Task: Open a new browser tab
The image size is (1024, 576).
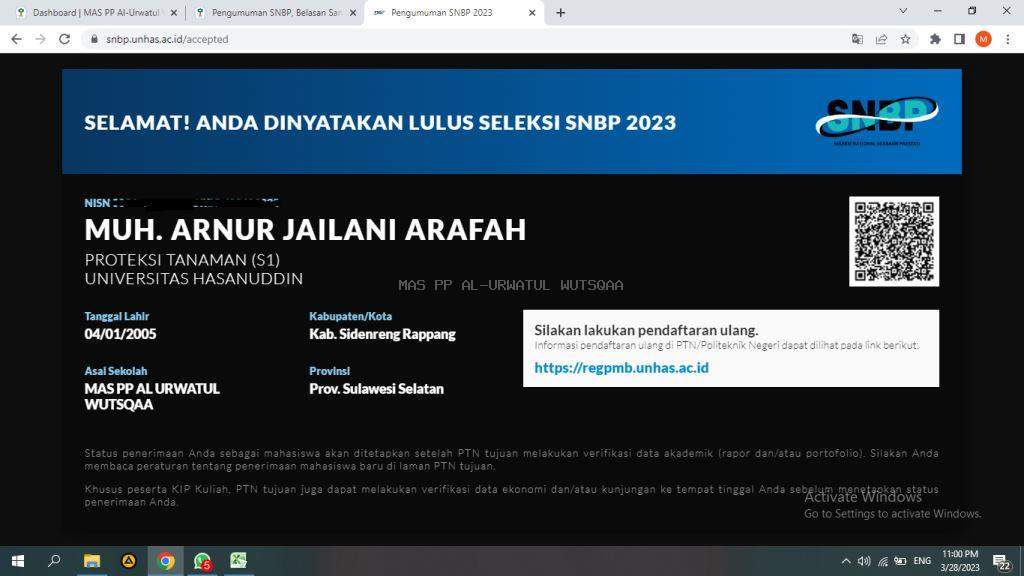Action: pyautogui.click(x=561, y=13)
